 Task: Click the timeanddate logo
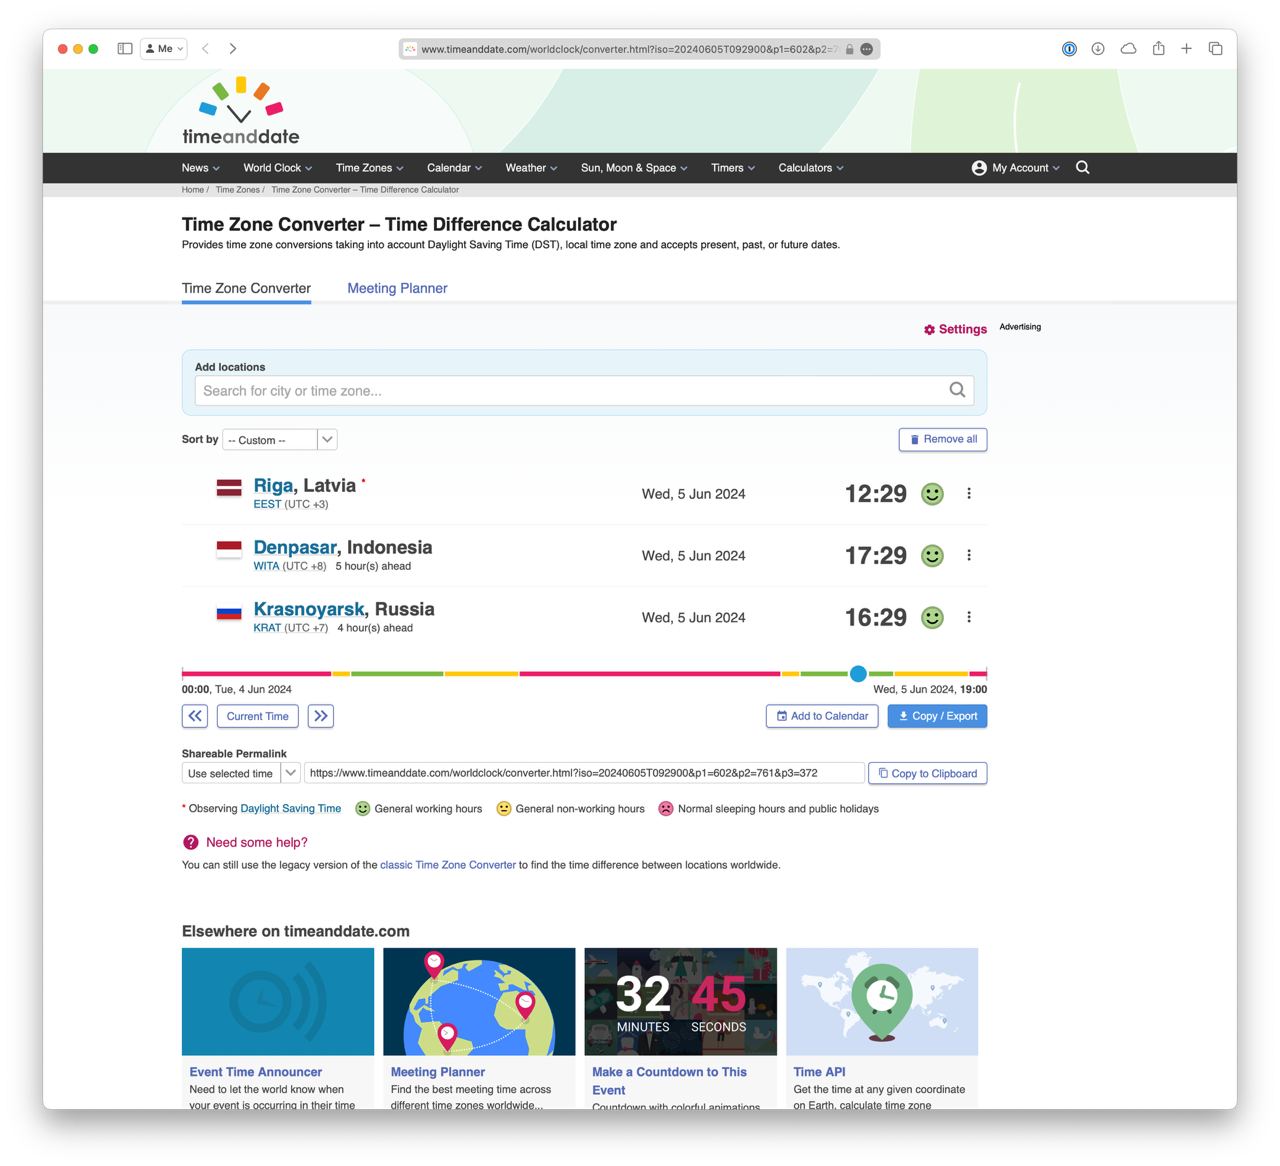point(240,111)
